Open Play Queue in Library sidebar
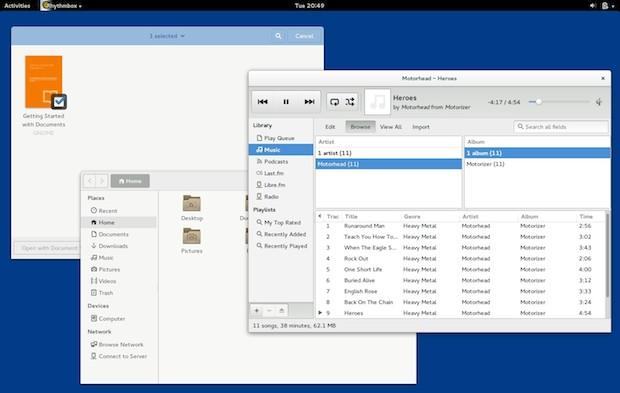The image size is (620, 393). pos(281,138)
